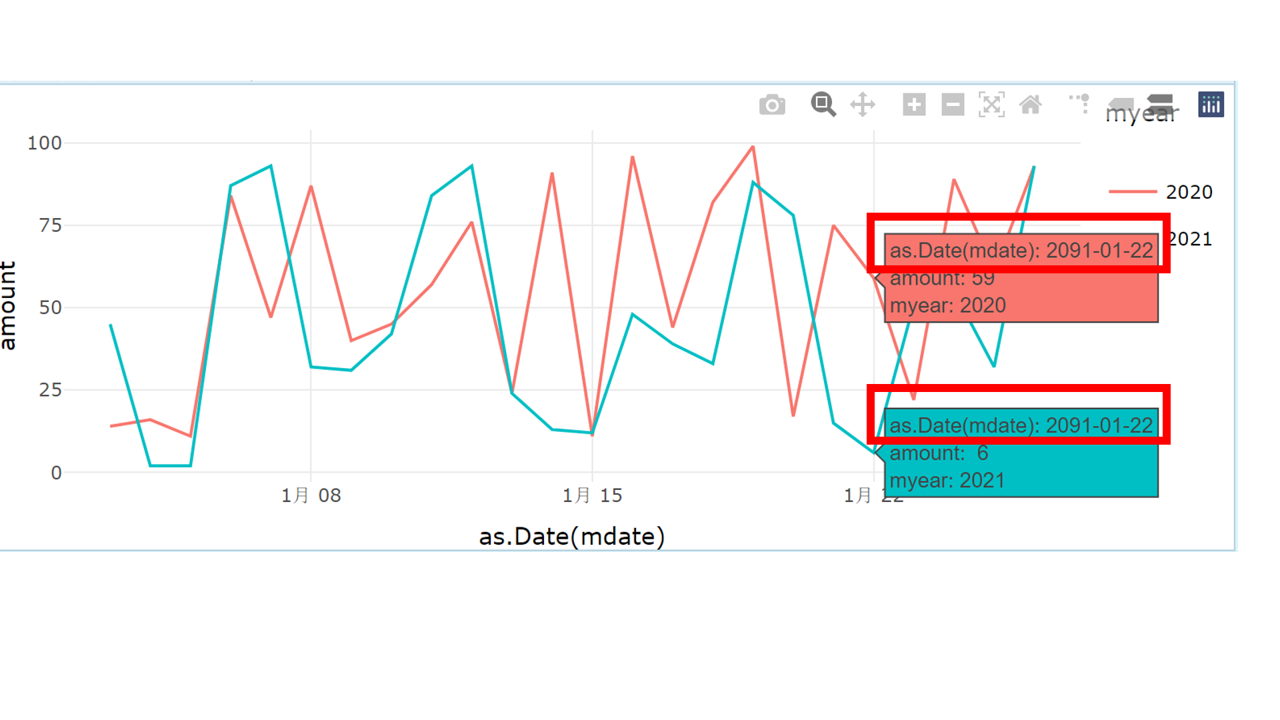Click the Zoom in plus icon
Viewport: 1280px width, 720px height.
pyautogui.click(x=914, y=104)
